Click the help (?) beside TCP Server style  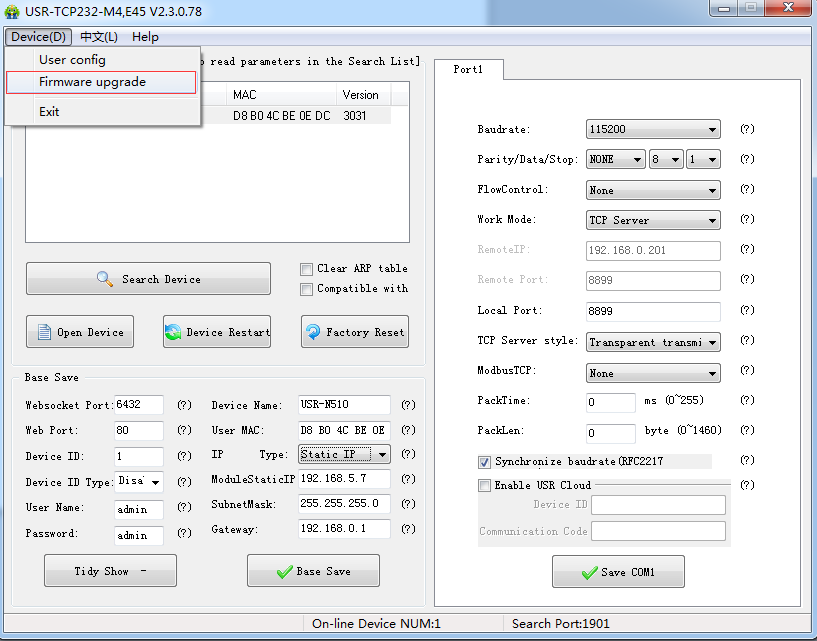click(747, 340)
